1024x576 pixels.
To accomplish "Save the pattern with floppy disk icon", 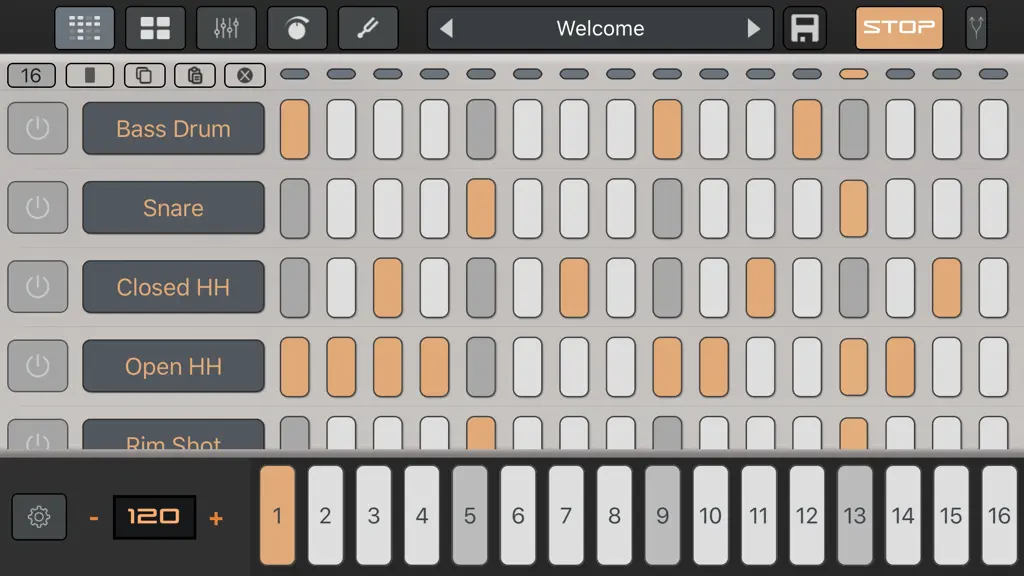I will coord(805,28).
